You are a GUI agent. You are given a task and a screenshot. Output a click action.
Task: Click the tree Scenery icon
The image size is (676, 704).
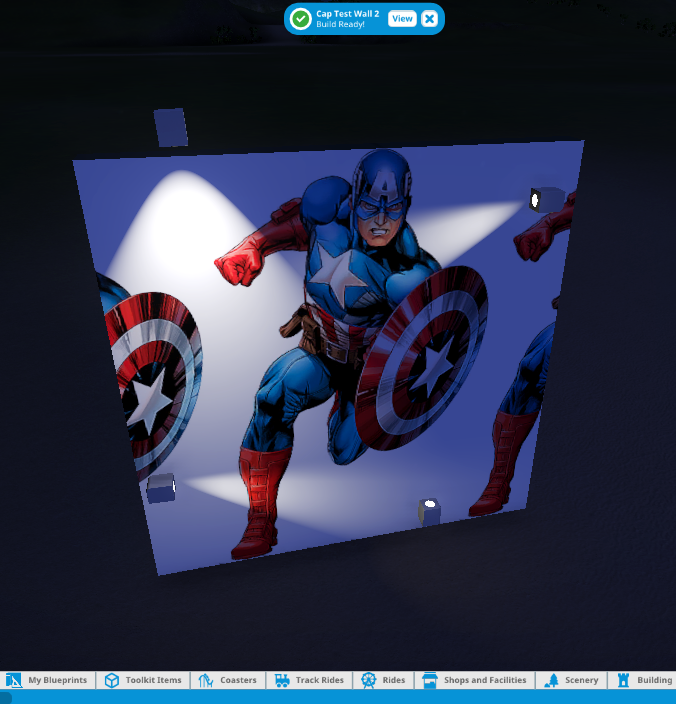[x=551, y=680]
